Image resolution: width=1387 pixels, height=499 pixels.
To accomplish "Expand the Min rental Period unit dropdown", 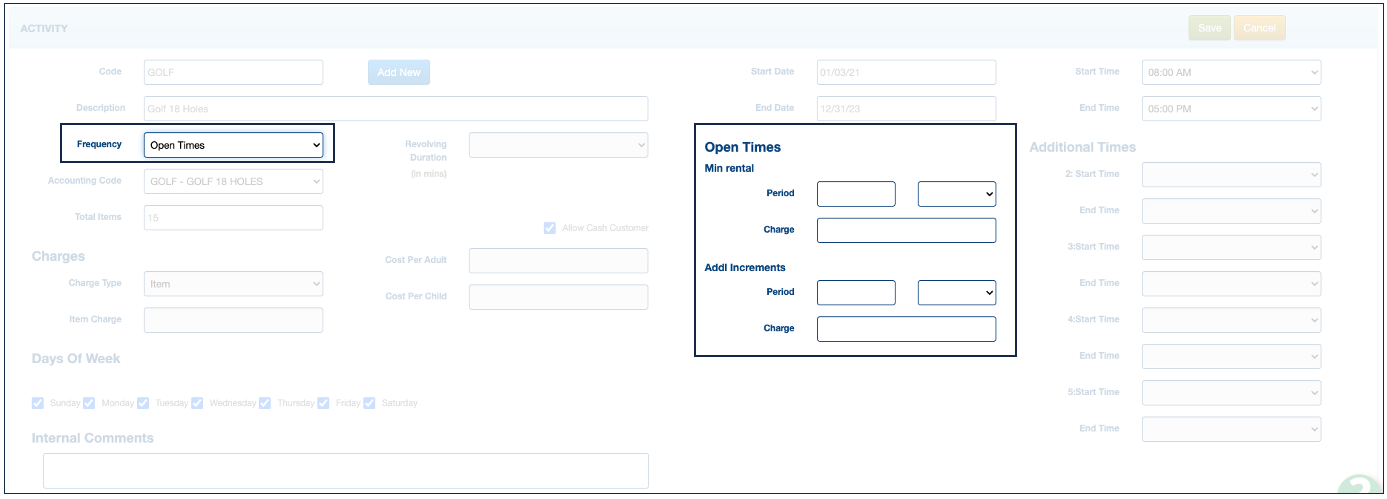I will click(x=956, y=194).
